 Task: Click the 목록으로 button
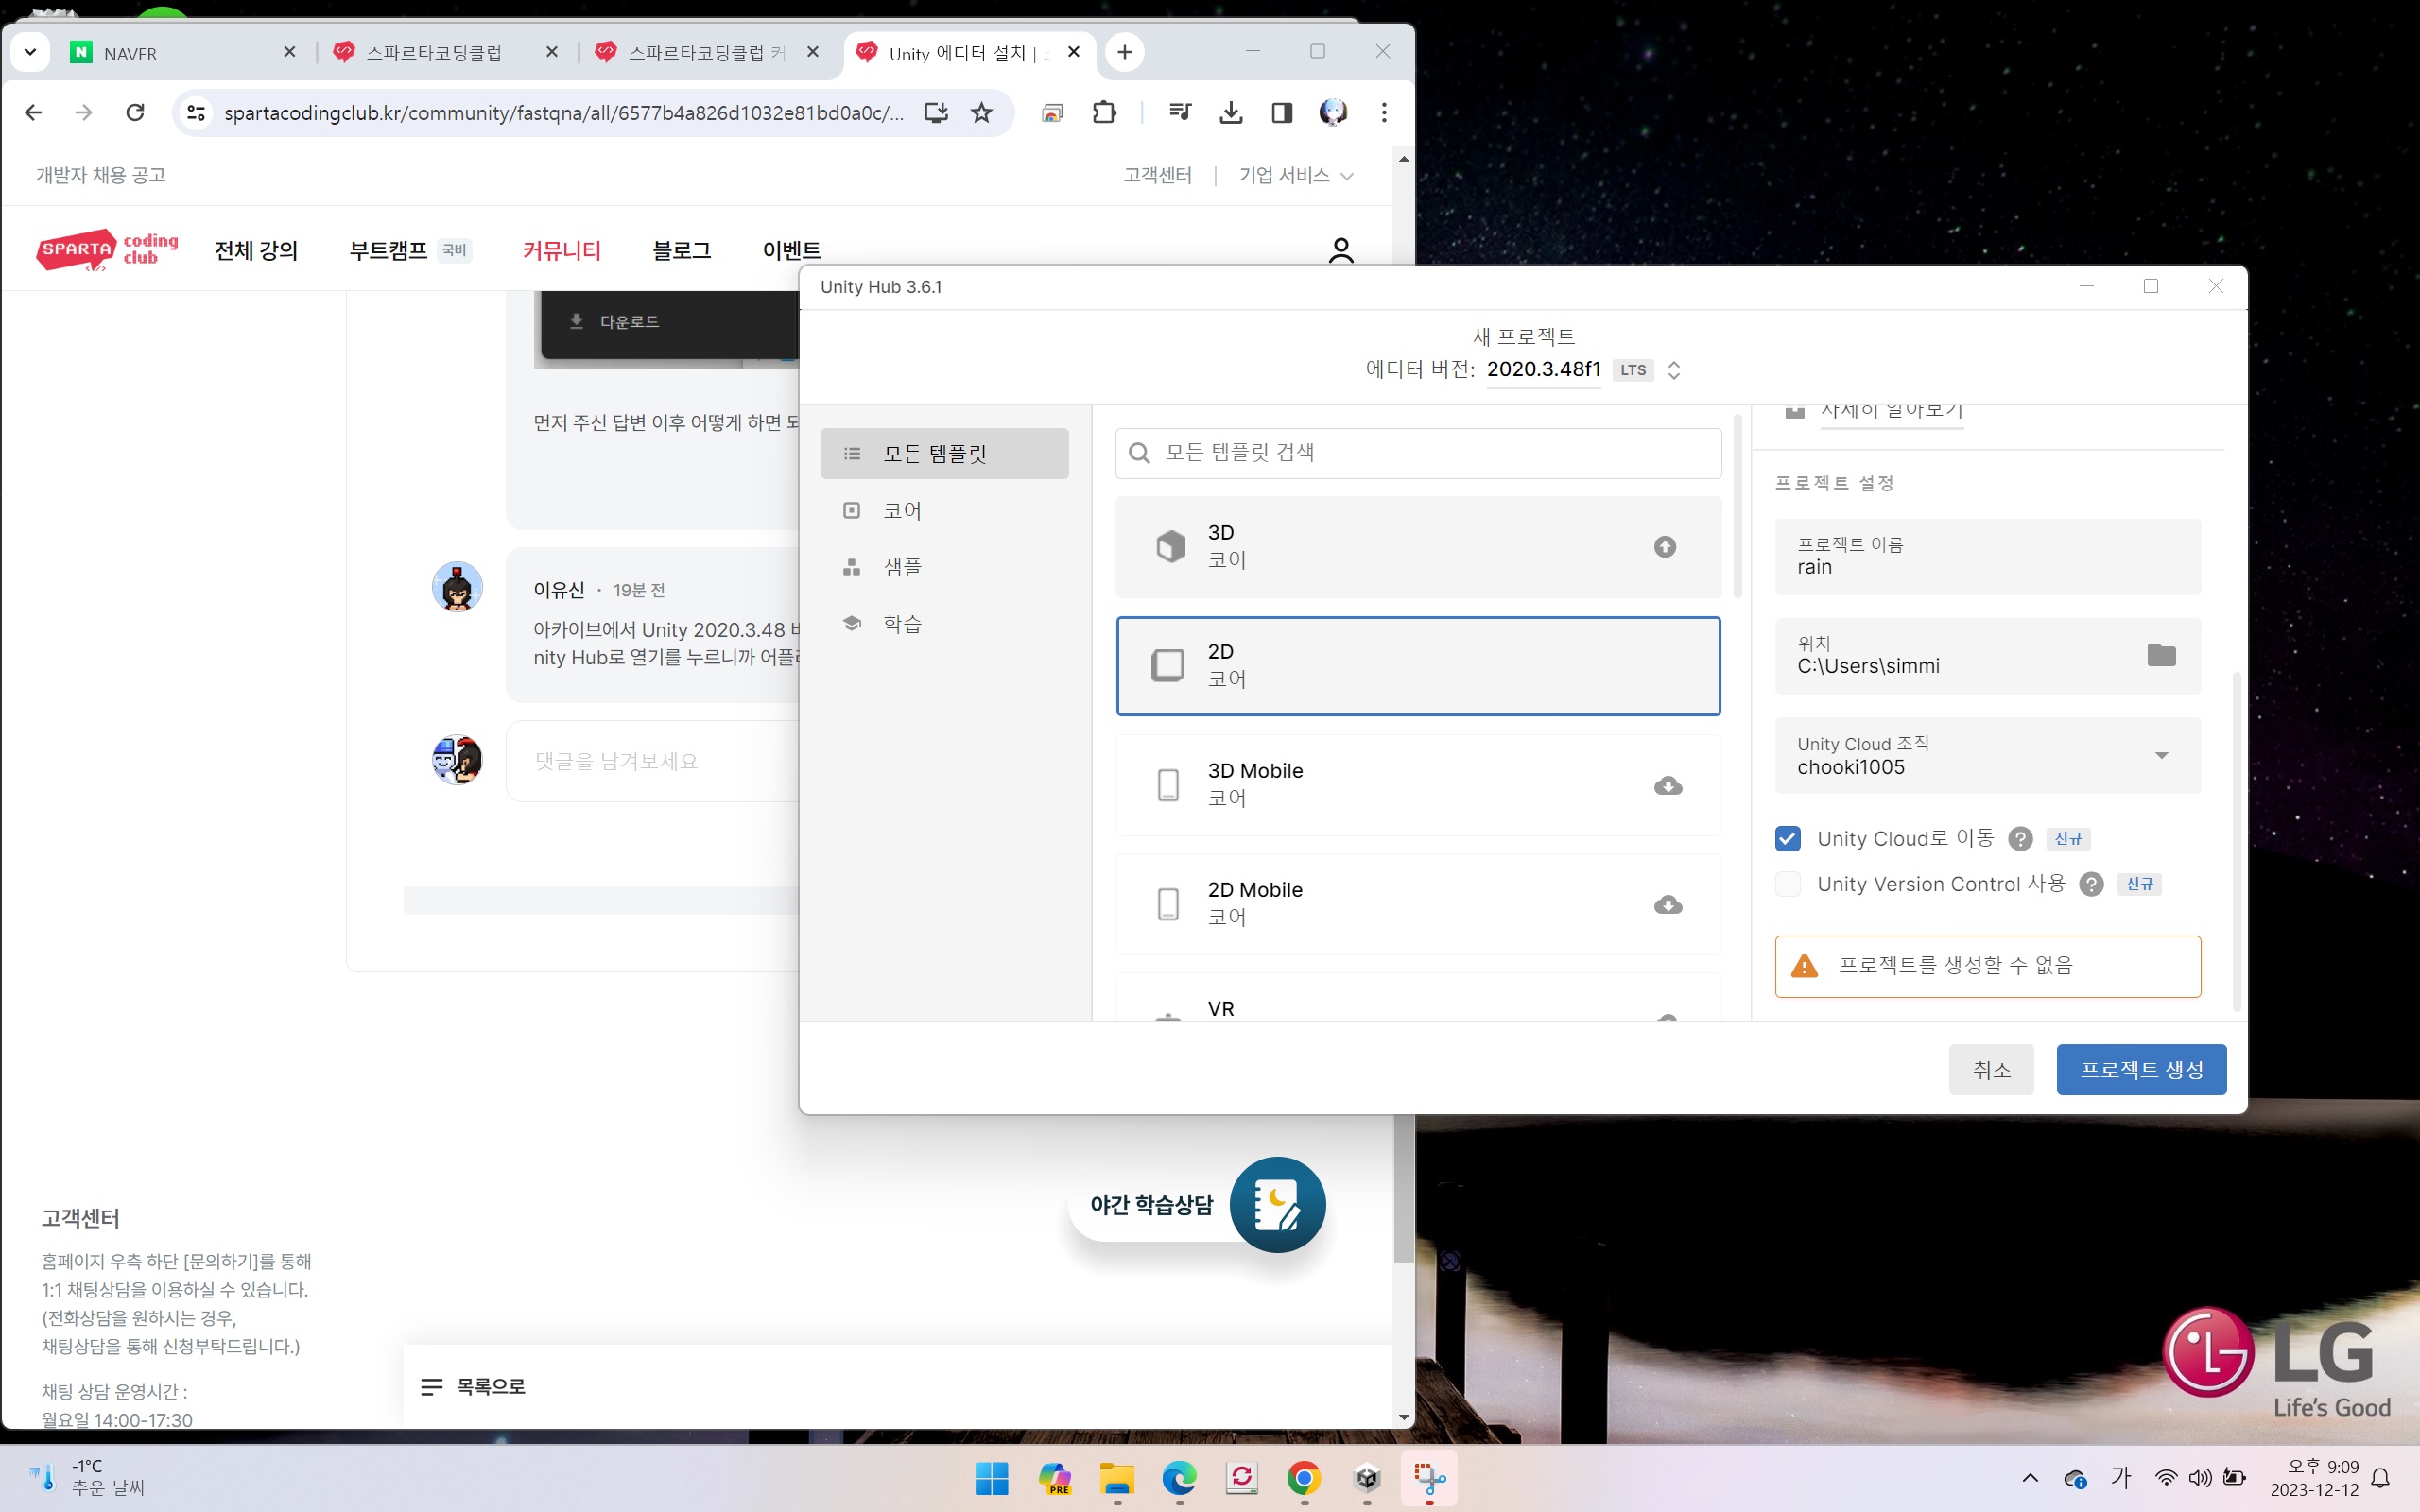473,1387
